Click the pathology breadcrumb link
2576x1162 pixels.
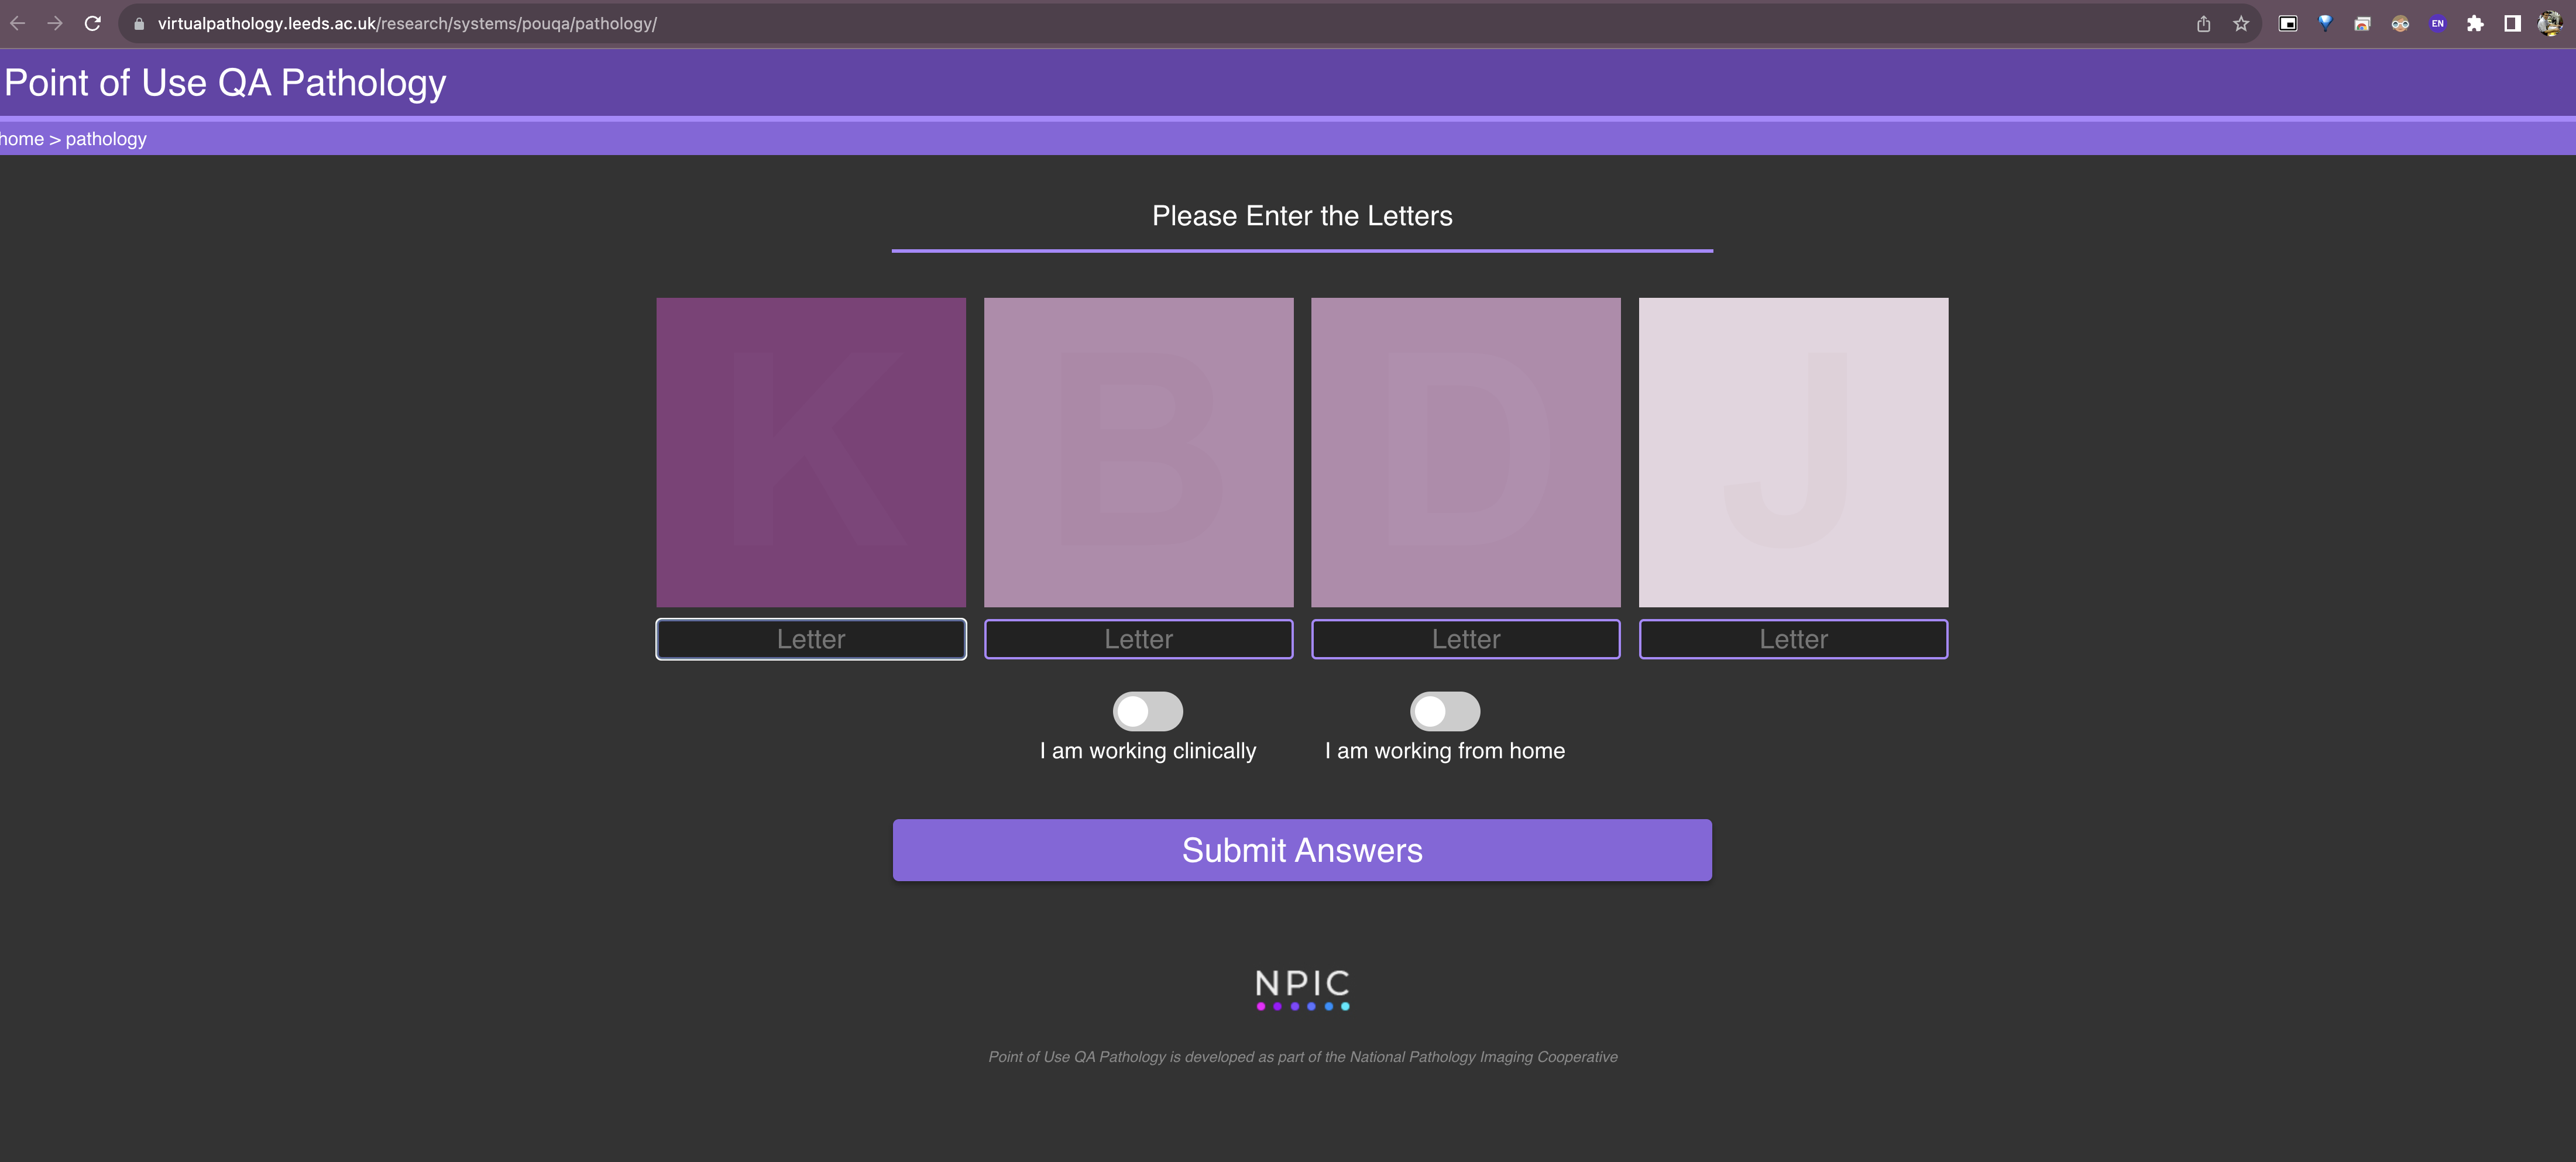106,139
